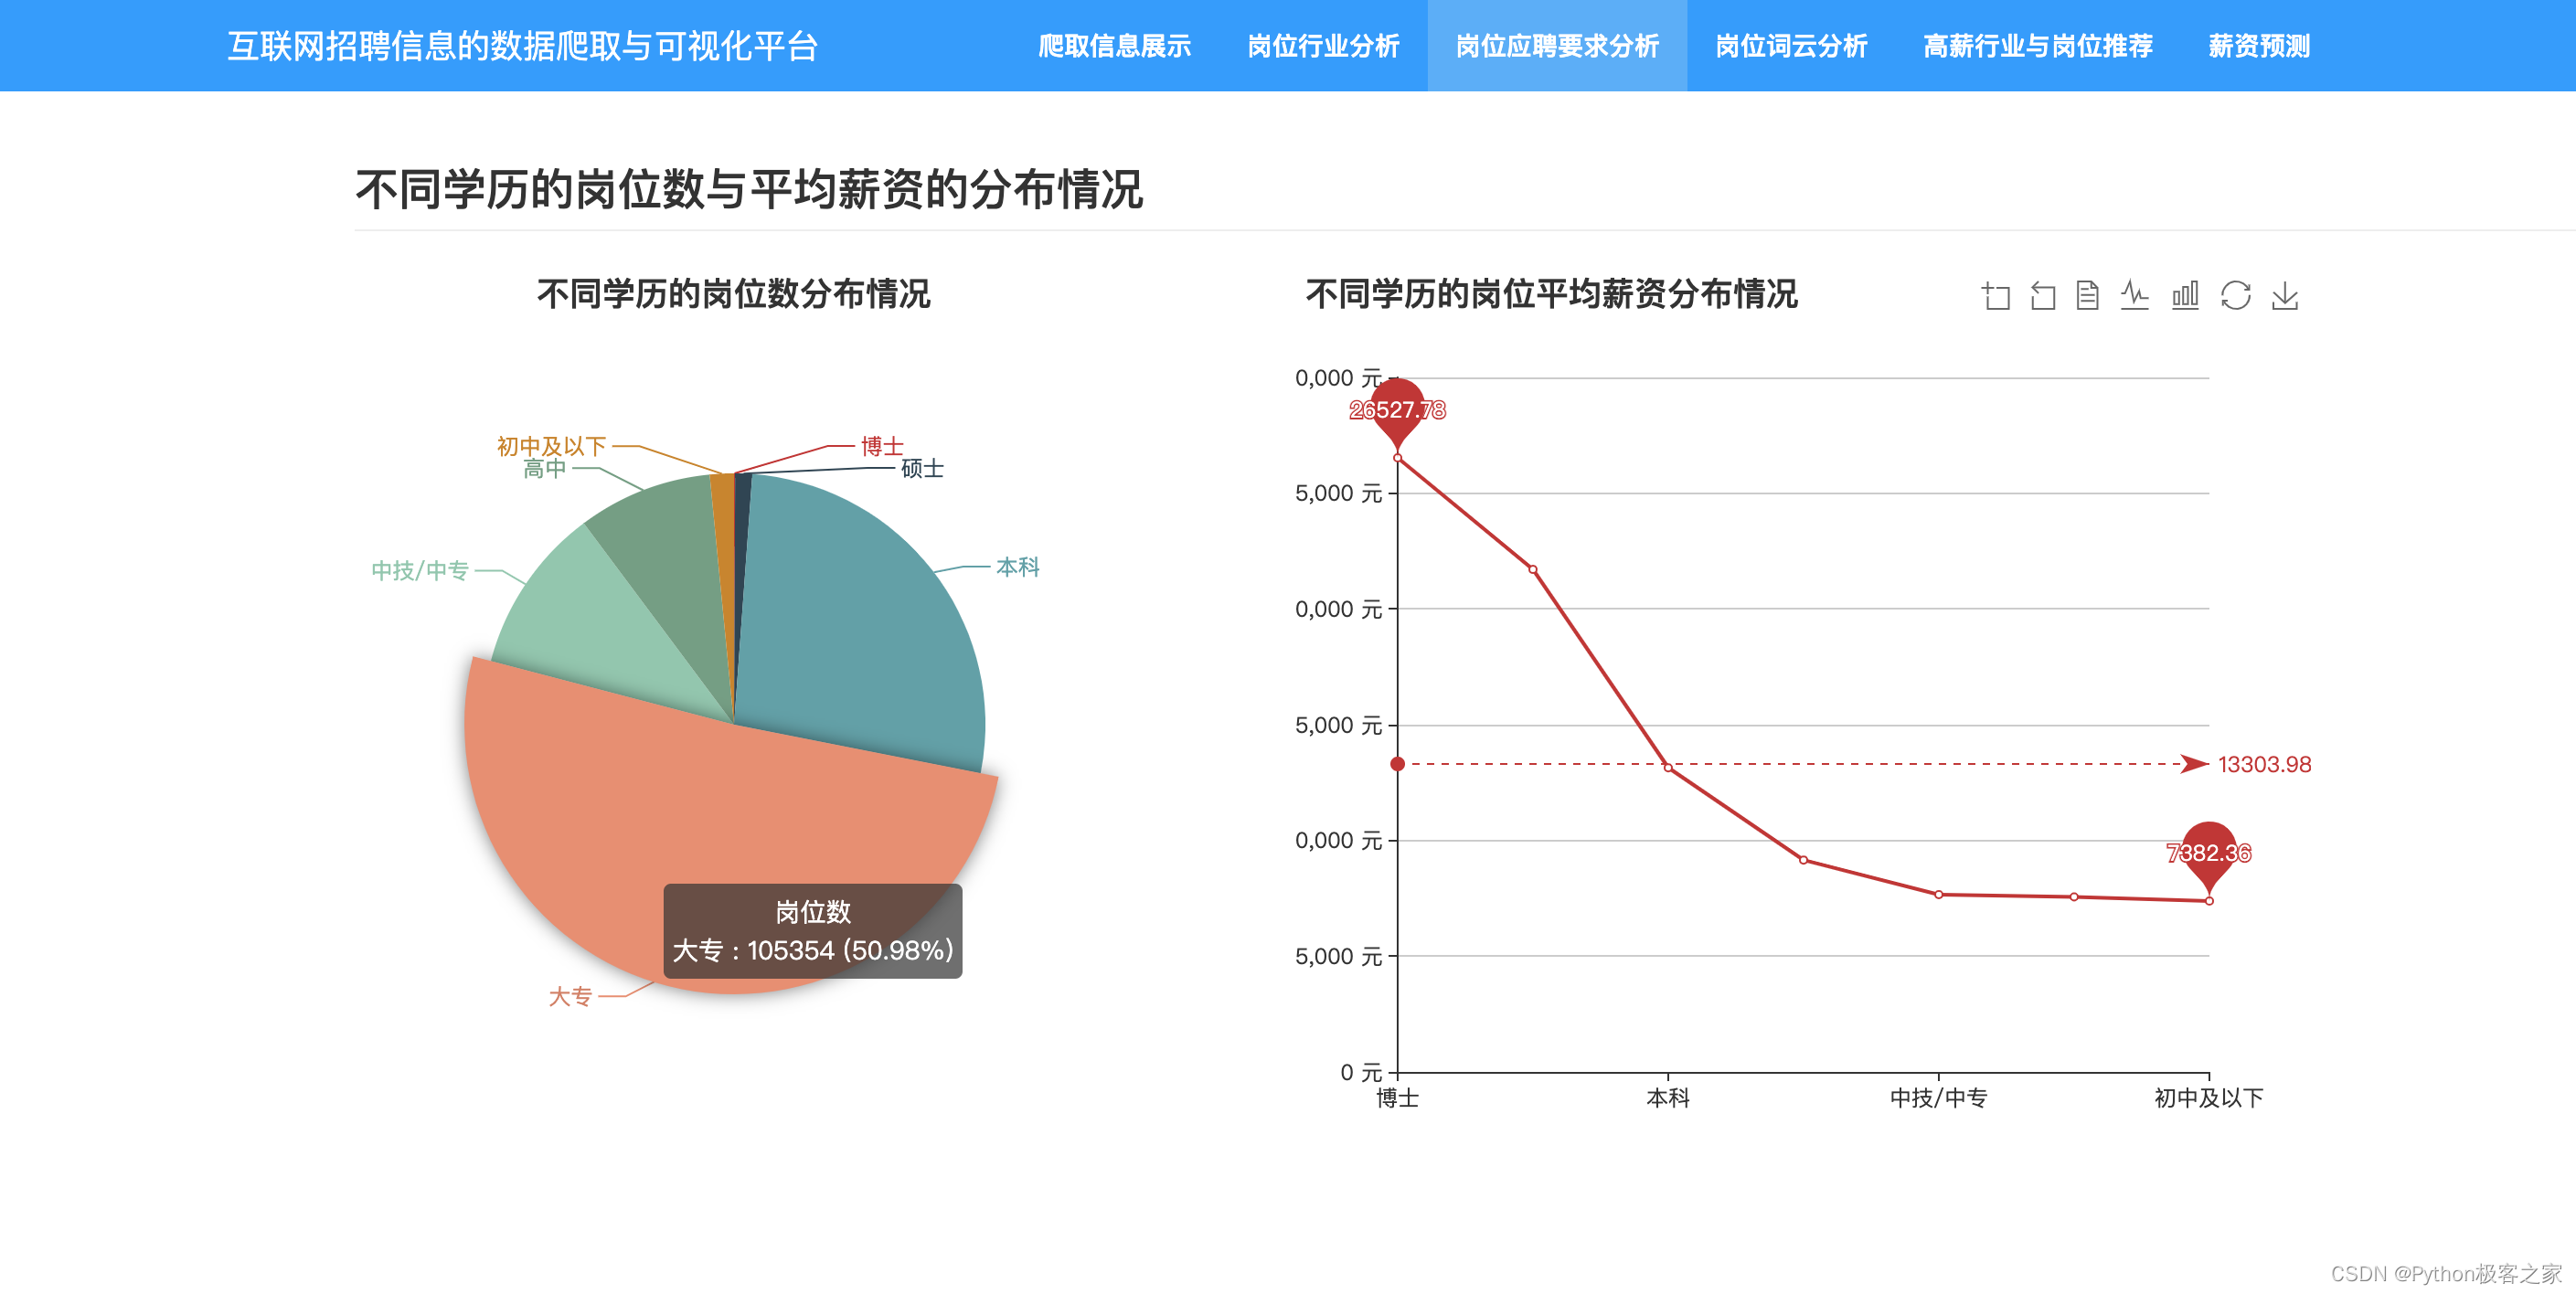Open the 薪资预测 page link
Viewport: 2576px width, 1294px height.
(2259, 46)
